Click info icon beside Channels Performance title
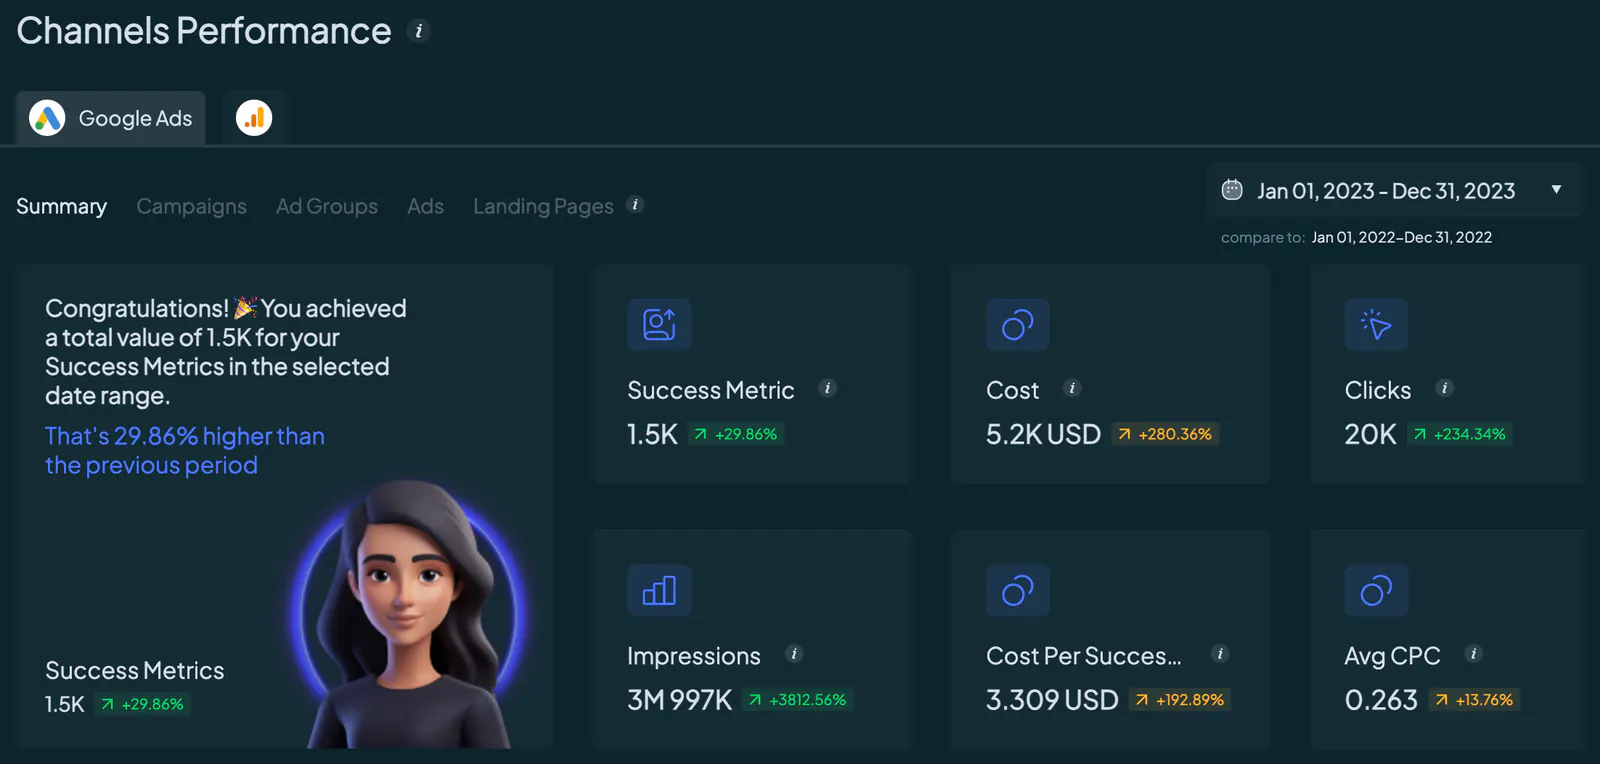The width and height of the screenshot is (1600, 764). 419,31
